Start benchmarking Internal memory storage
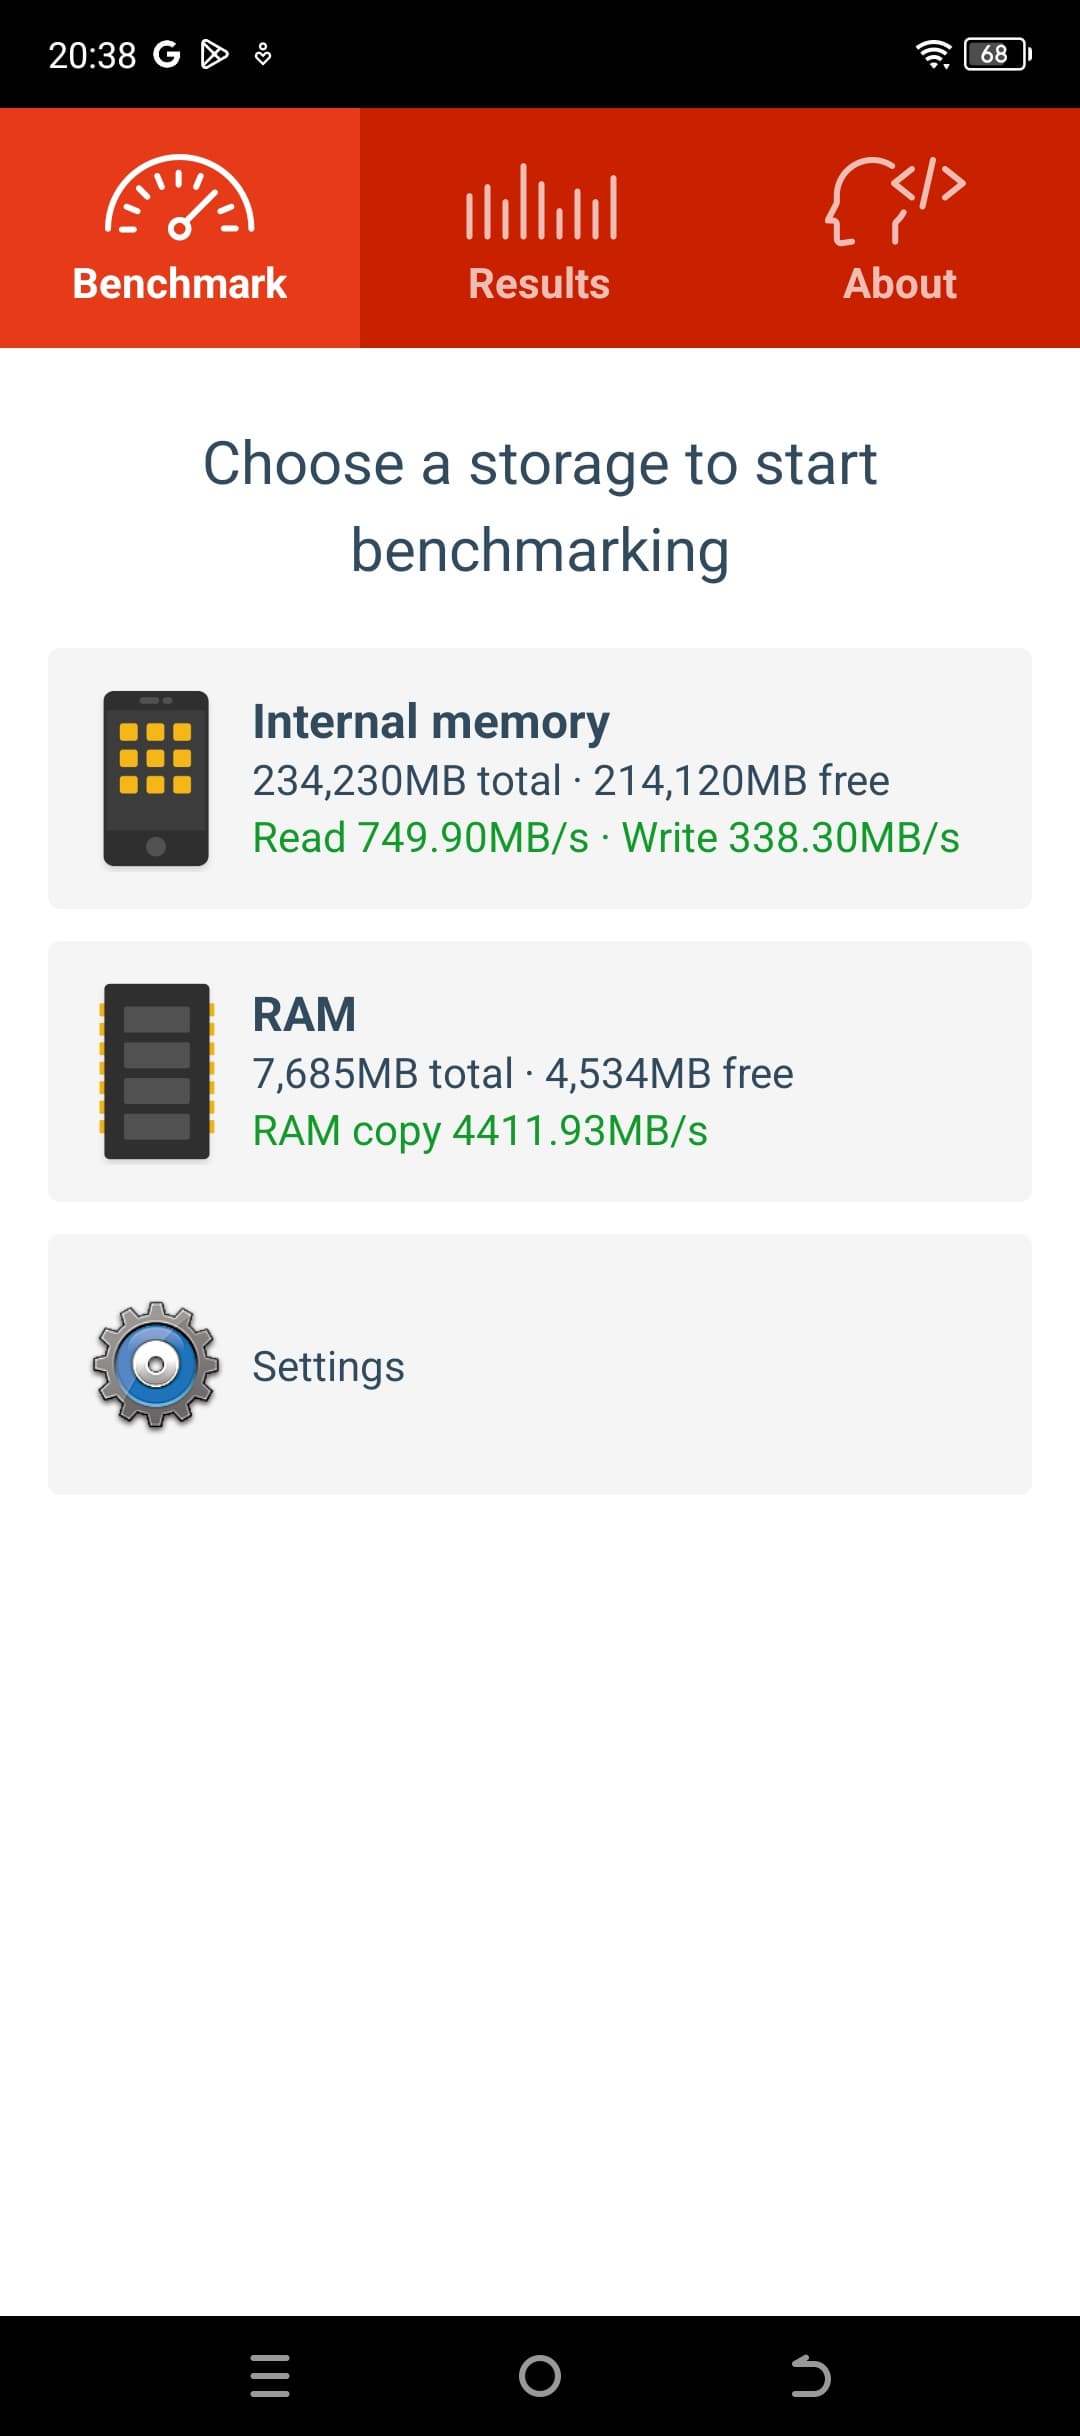Screen dimensions: 1080x2436 click(540, 778)
